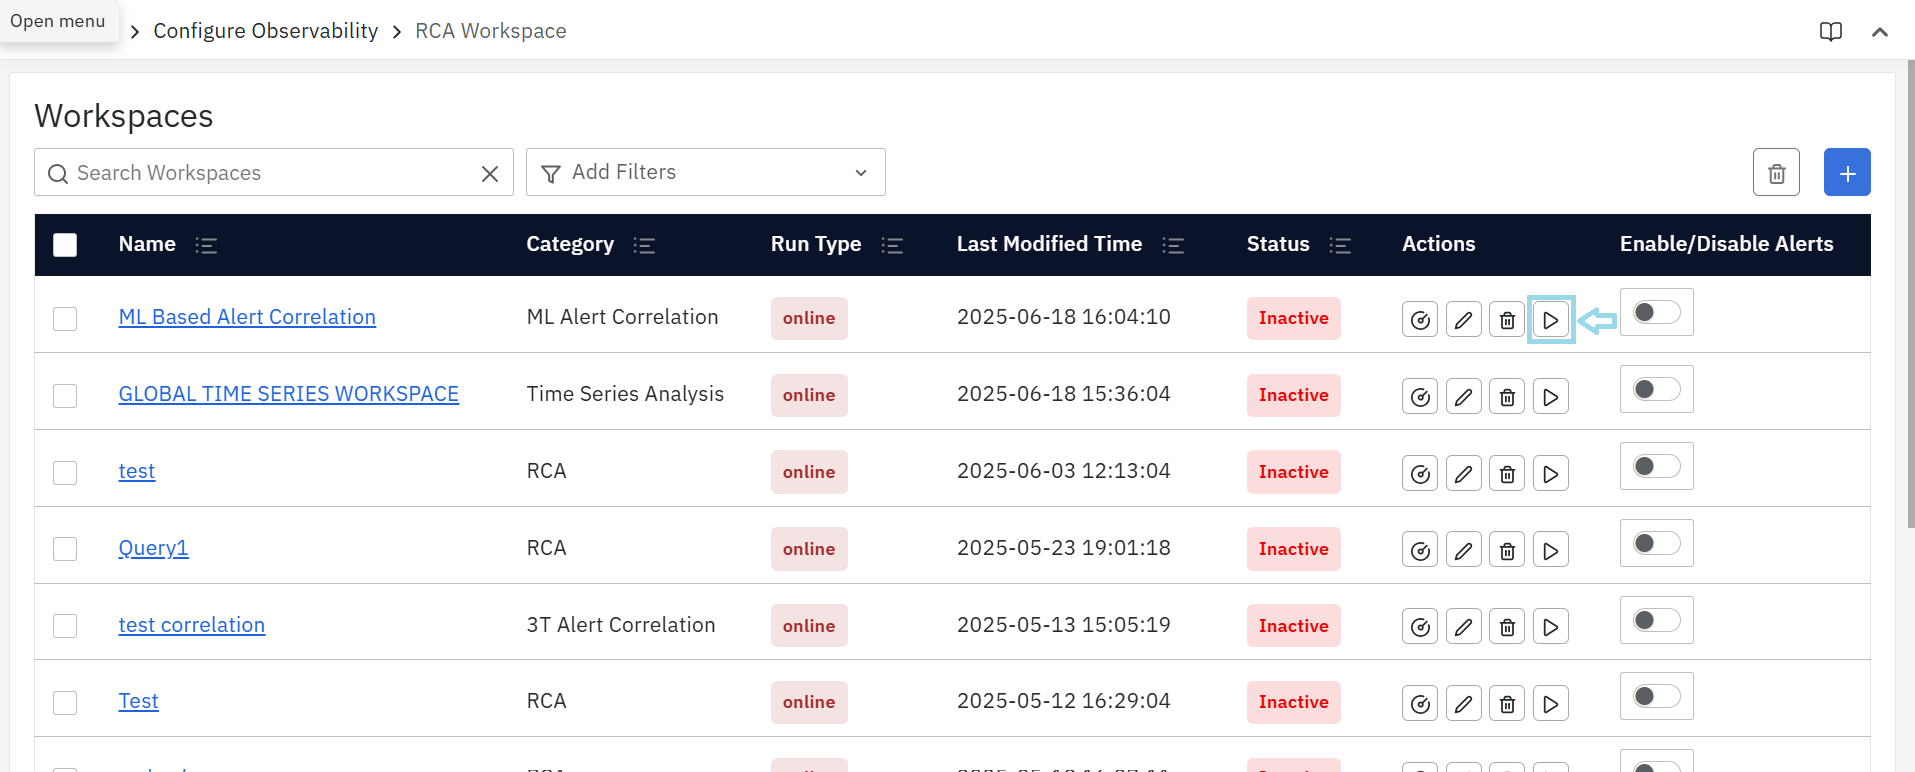
Task: Navigate to Configure Observability breadcrumb
Action: (265, 31)
